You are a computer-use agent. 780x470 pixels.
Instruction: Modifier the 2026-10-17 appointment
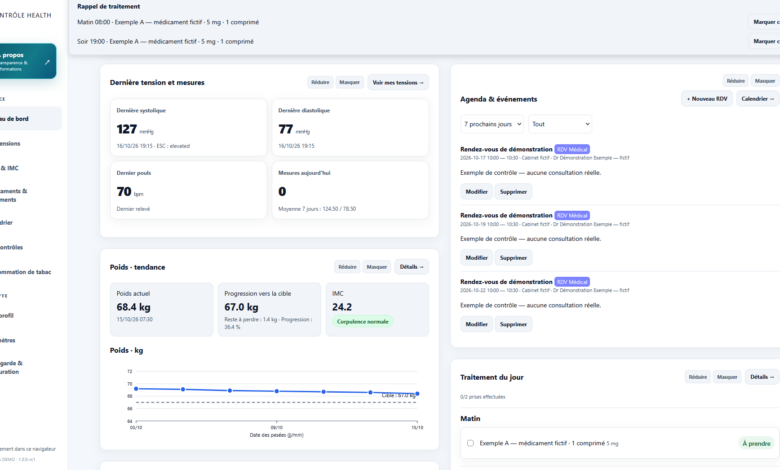click(477, 191)
